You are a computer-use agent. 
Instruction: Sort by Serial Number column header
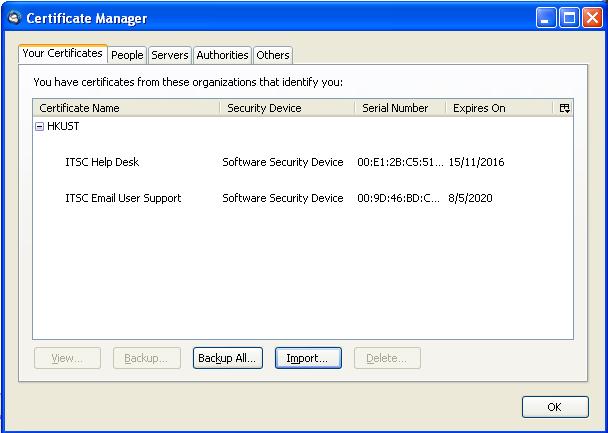(399, 108)
